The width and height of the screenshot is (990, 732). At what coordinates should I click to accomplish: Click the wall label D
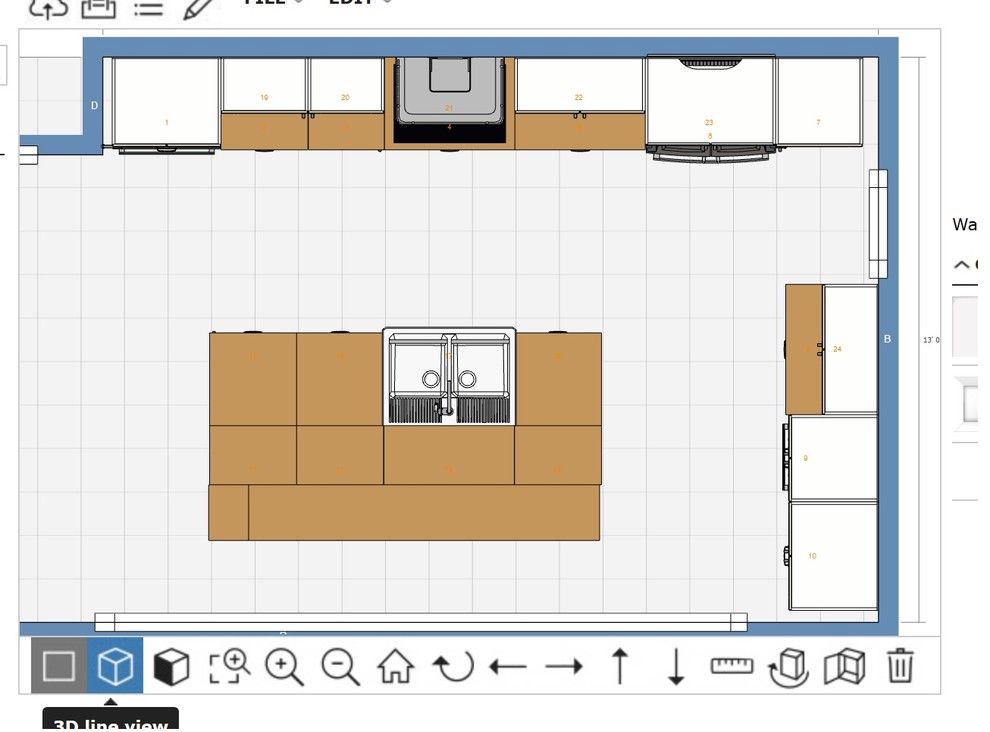(94, 105)
